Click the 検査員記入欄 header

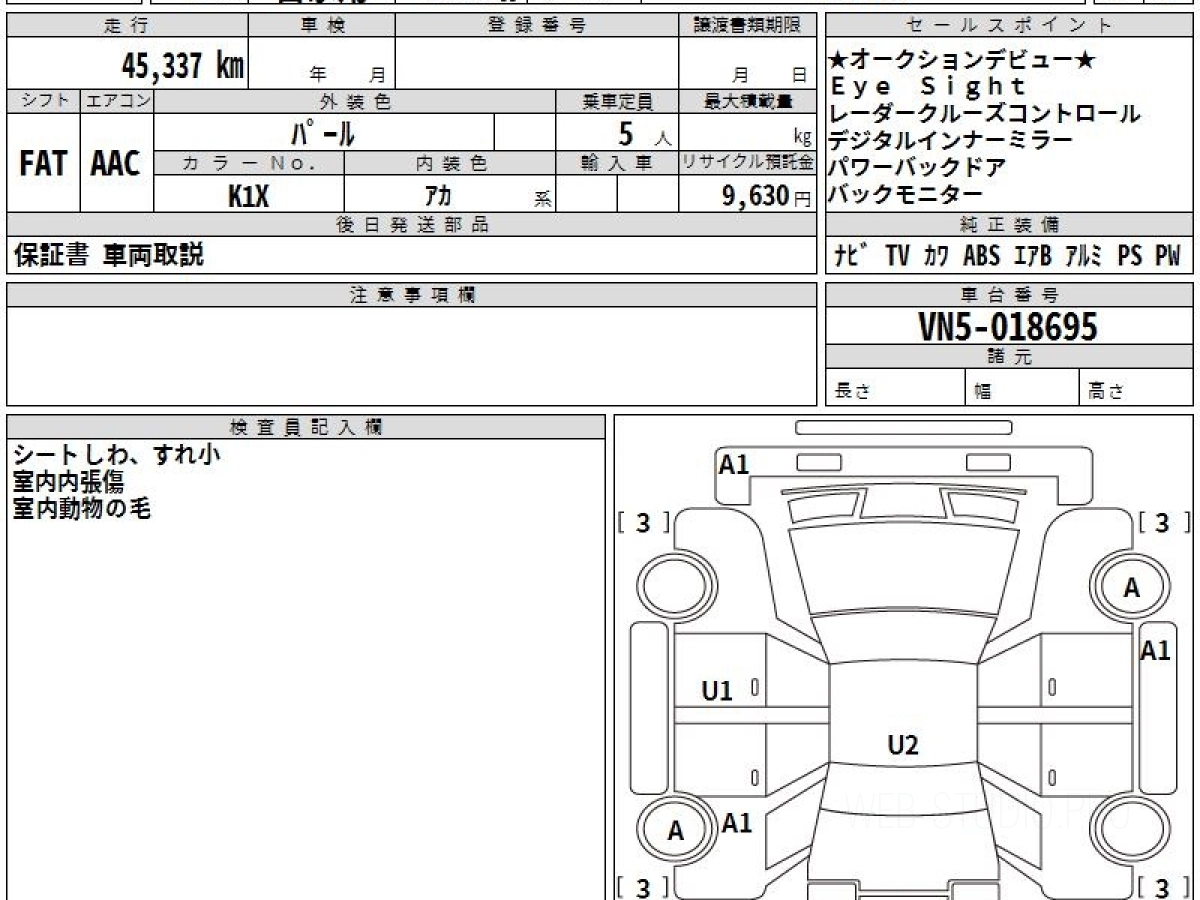tap(306, 427)
